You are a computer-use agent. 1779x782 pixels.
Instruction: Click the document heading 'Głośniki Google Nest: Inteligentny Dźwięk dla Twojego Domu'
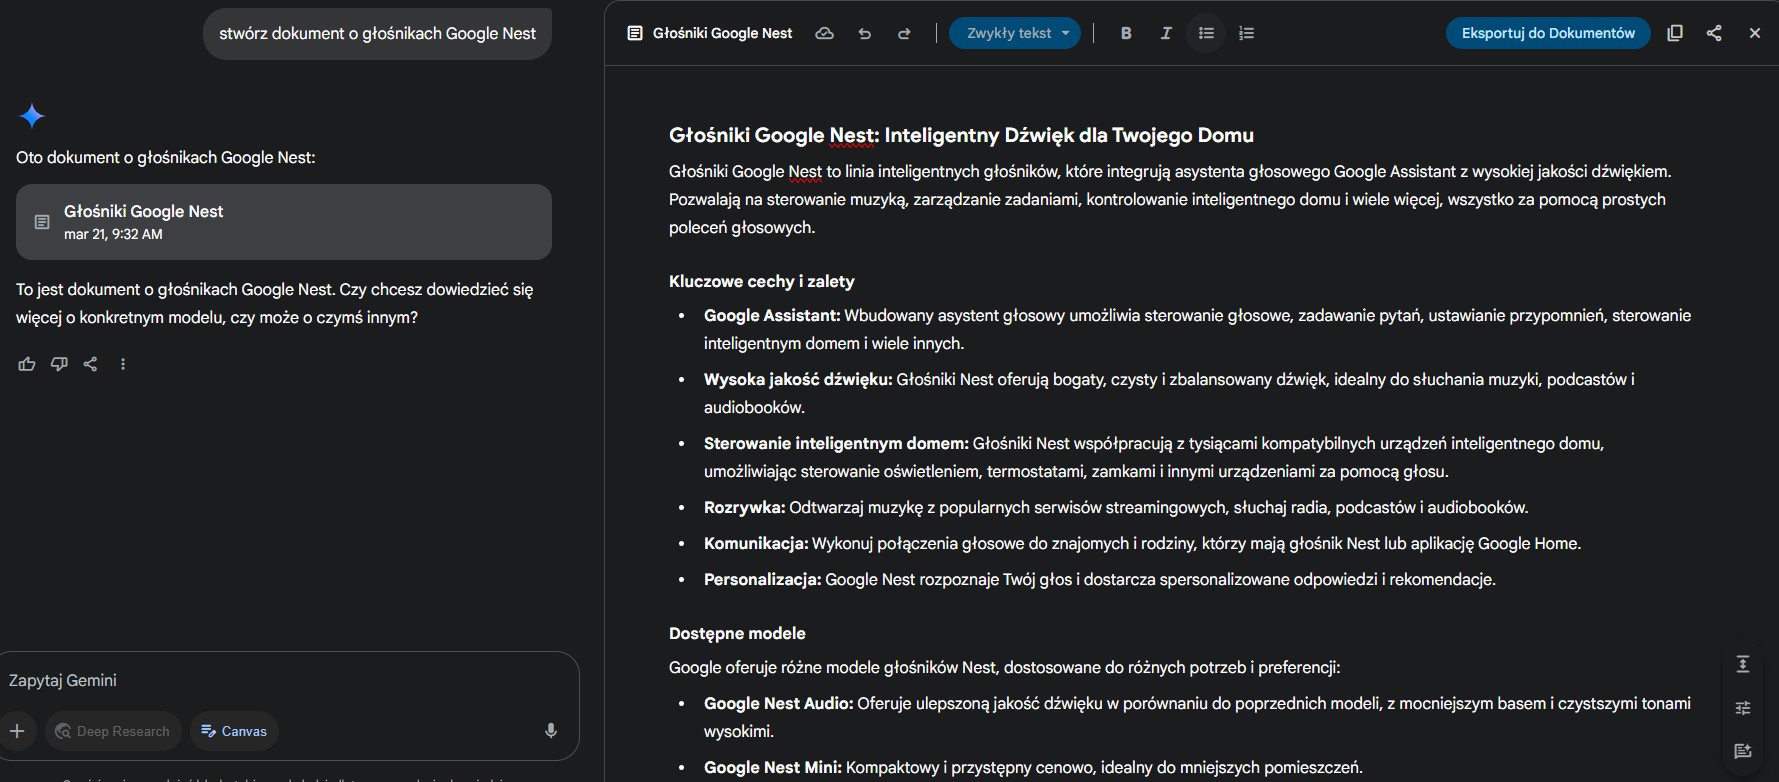(961, 135)
